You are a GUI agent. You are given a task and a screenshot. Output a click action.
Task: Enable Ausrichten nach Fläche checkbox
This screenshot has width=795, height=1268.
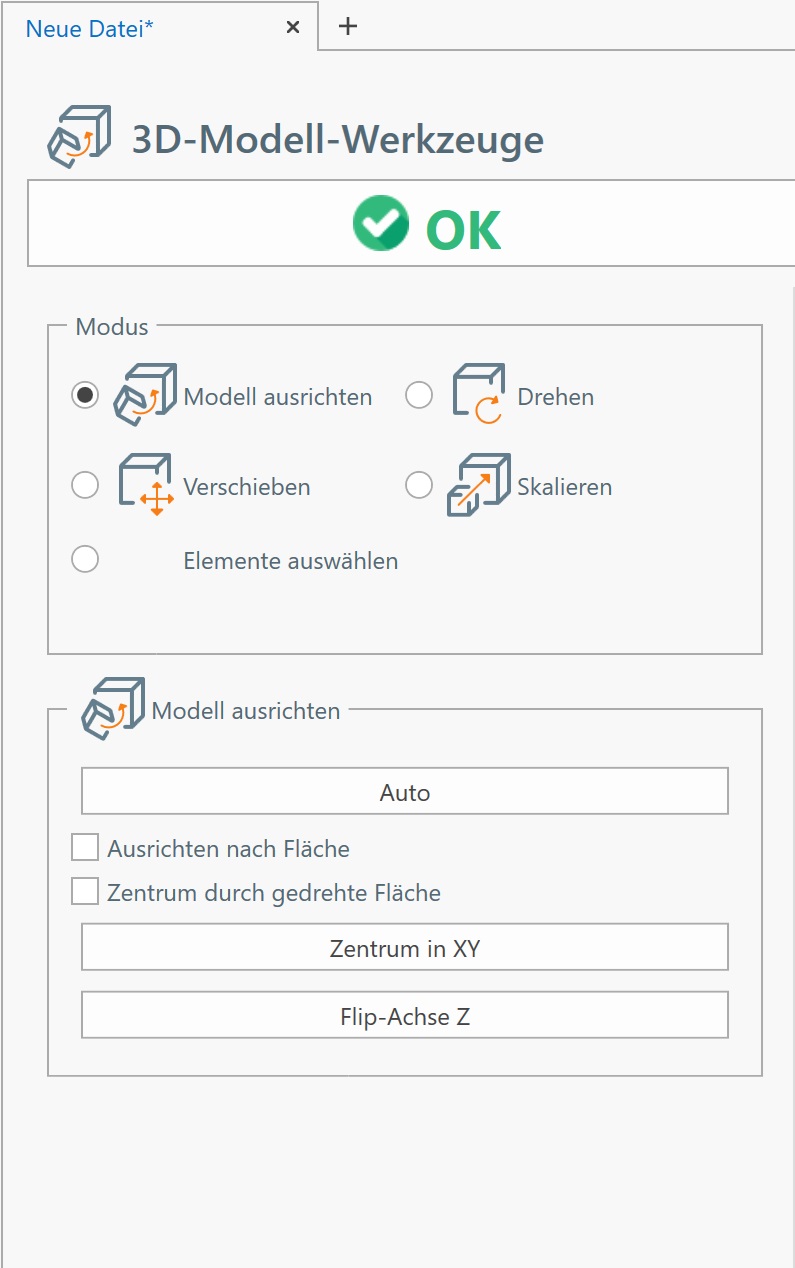click(x=85, y=848)
